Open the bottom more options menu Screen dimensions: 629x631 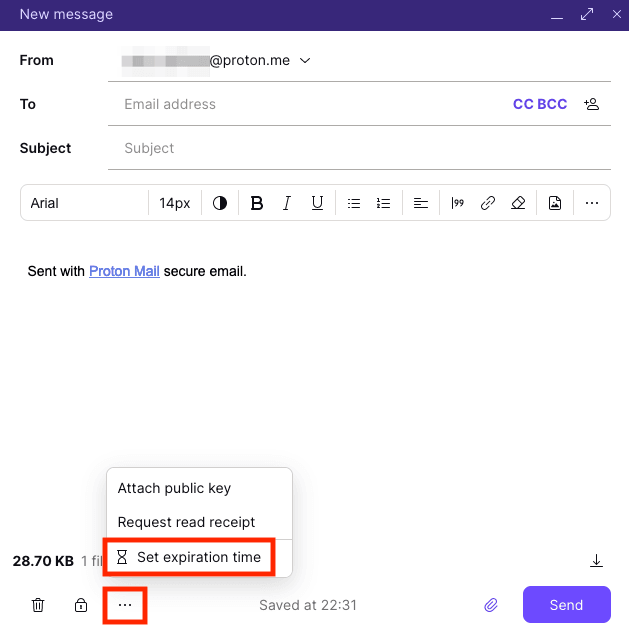pos(125,605)
